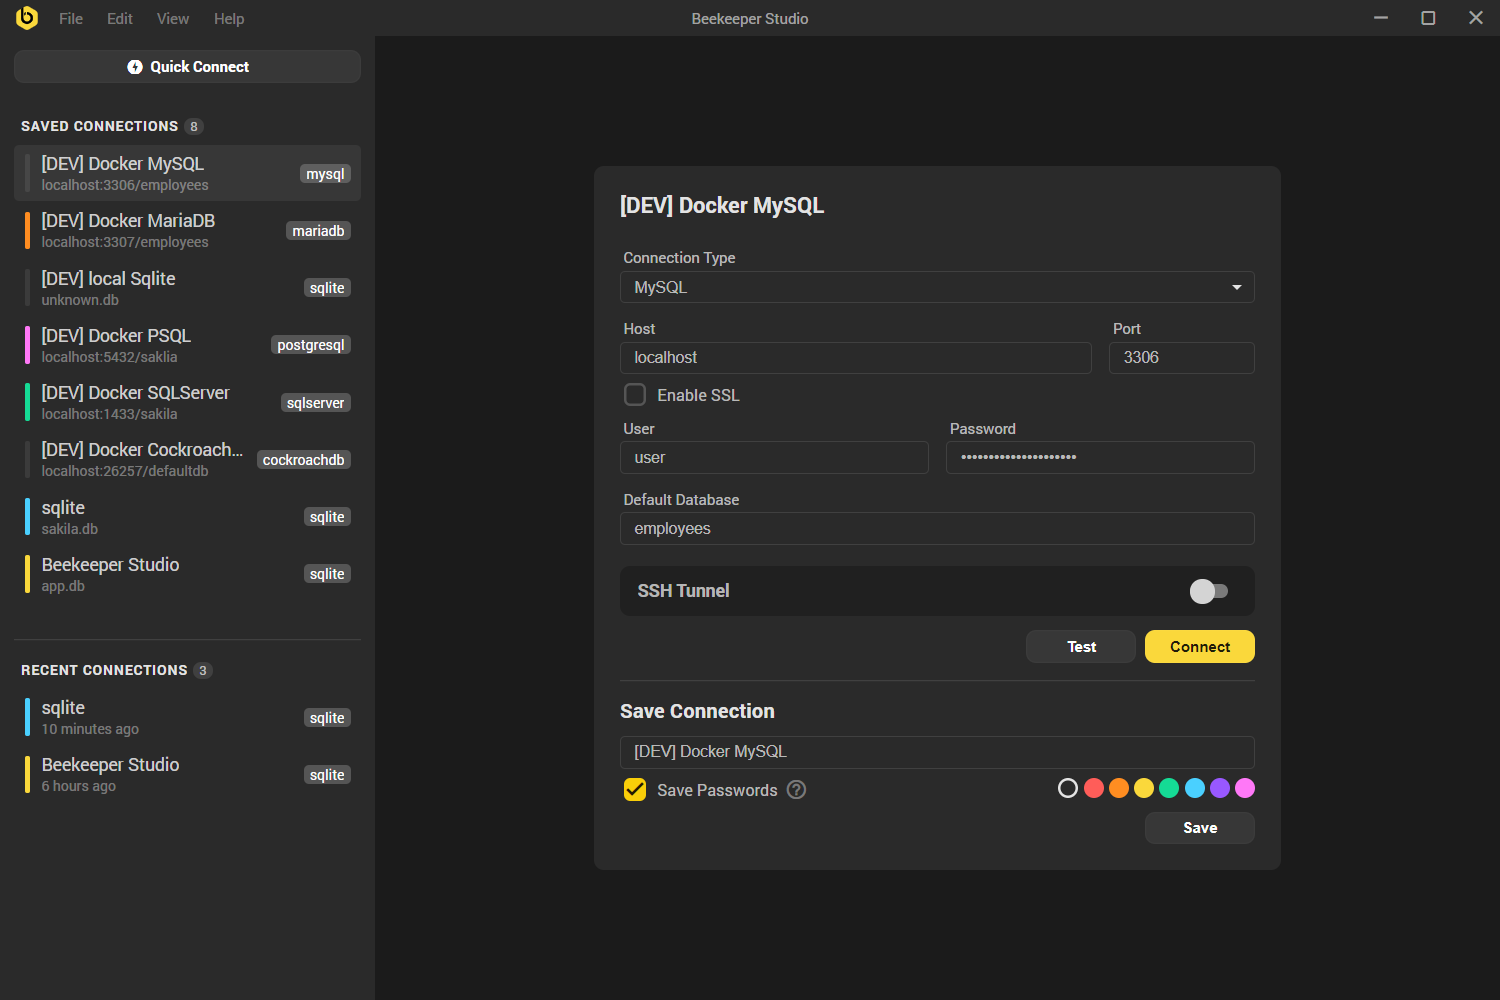Click the cockroachdb connection badge

[303, 460]
